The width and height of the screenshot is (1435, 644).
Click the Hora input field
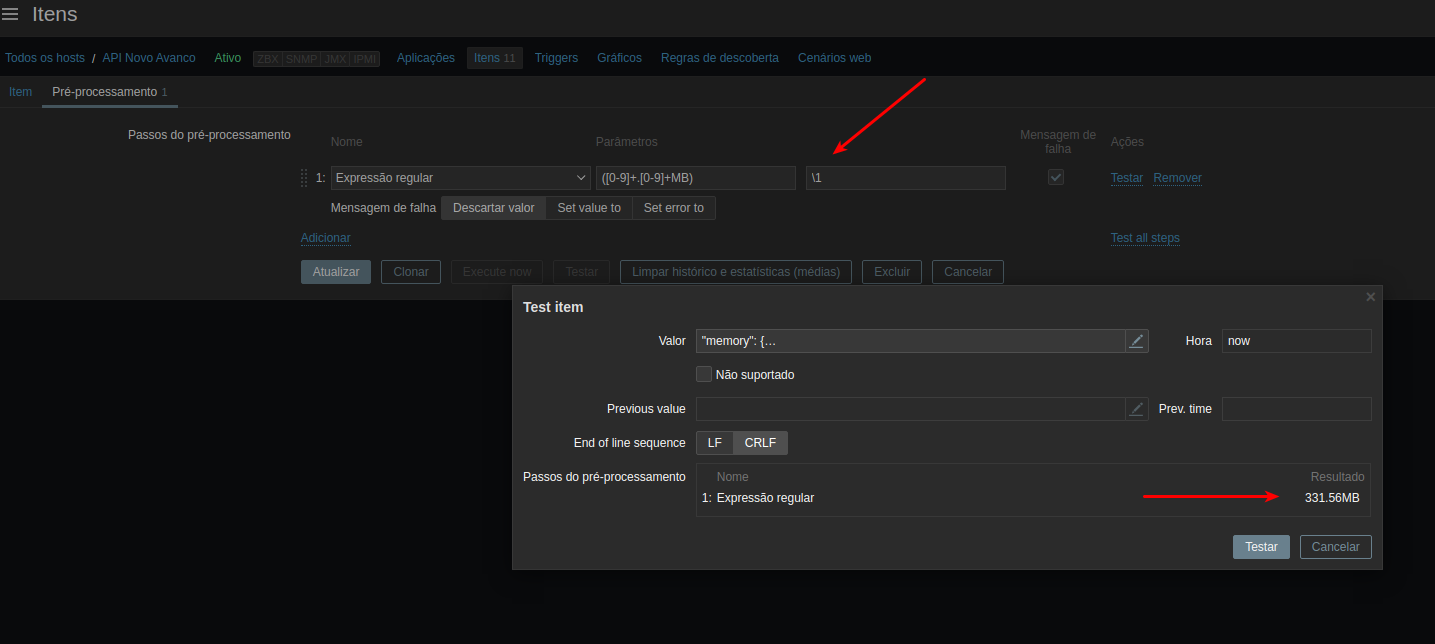[1296, 341]
